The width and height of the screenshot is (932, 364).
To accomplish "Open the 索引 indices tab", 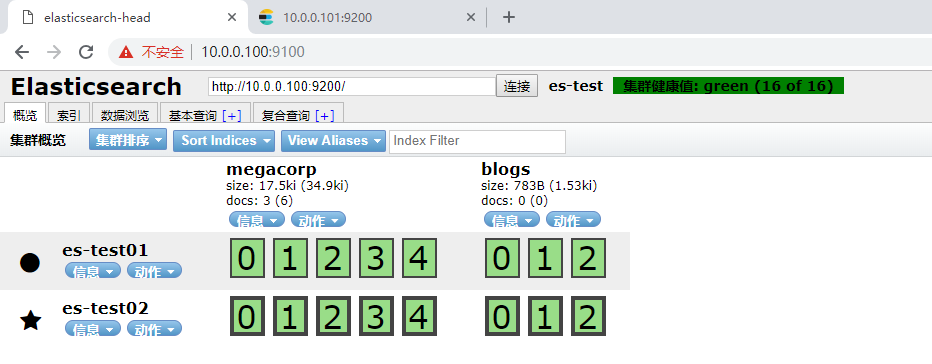I will (x=69, y=115).
